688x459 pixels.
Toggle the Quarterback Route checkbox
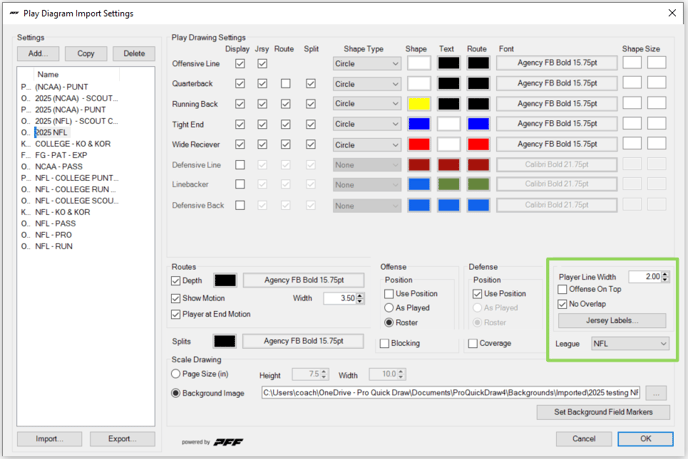coord(286,83)
